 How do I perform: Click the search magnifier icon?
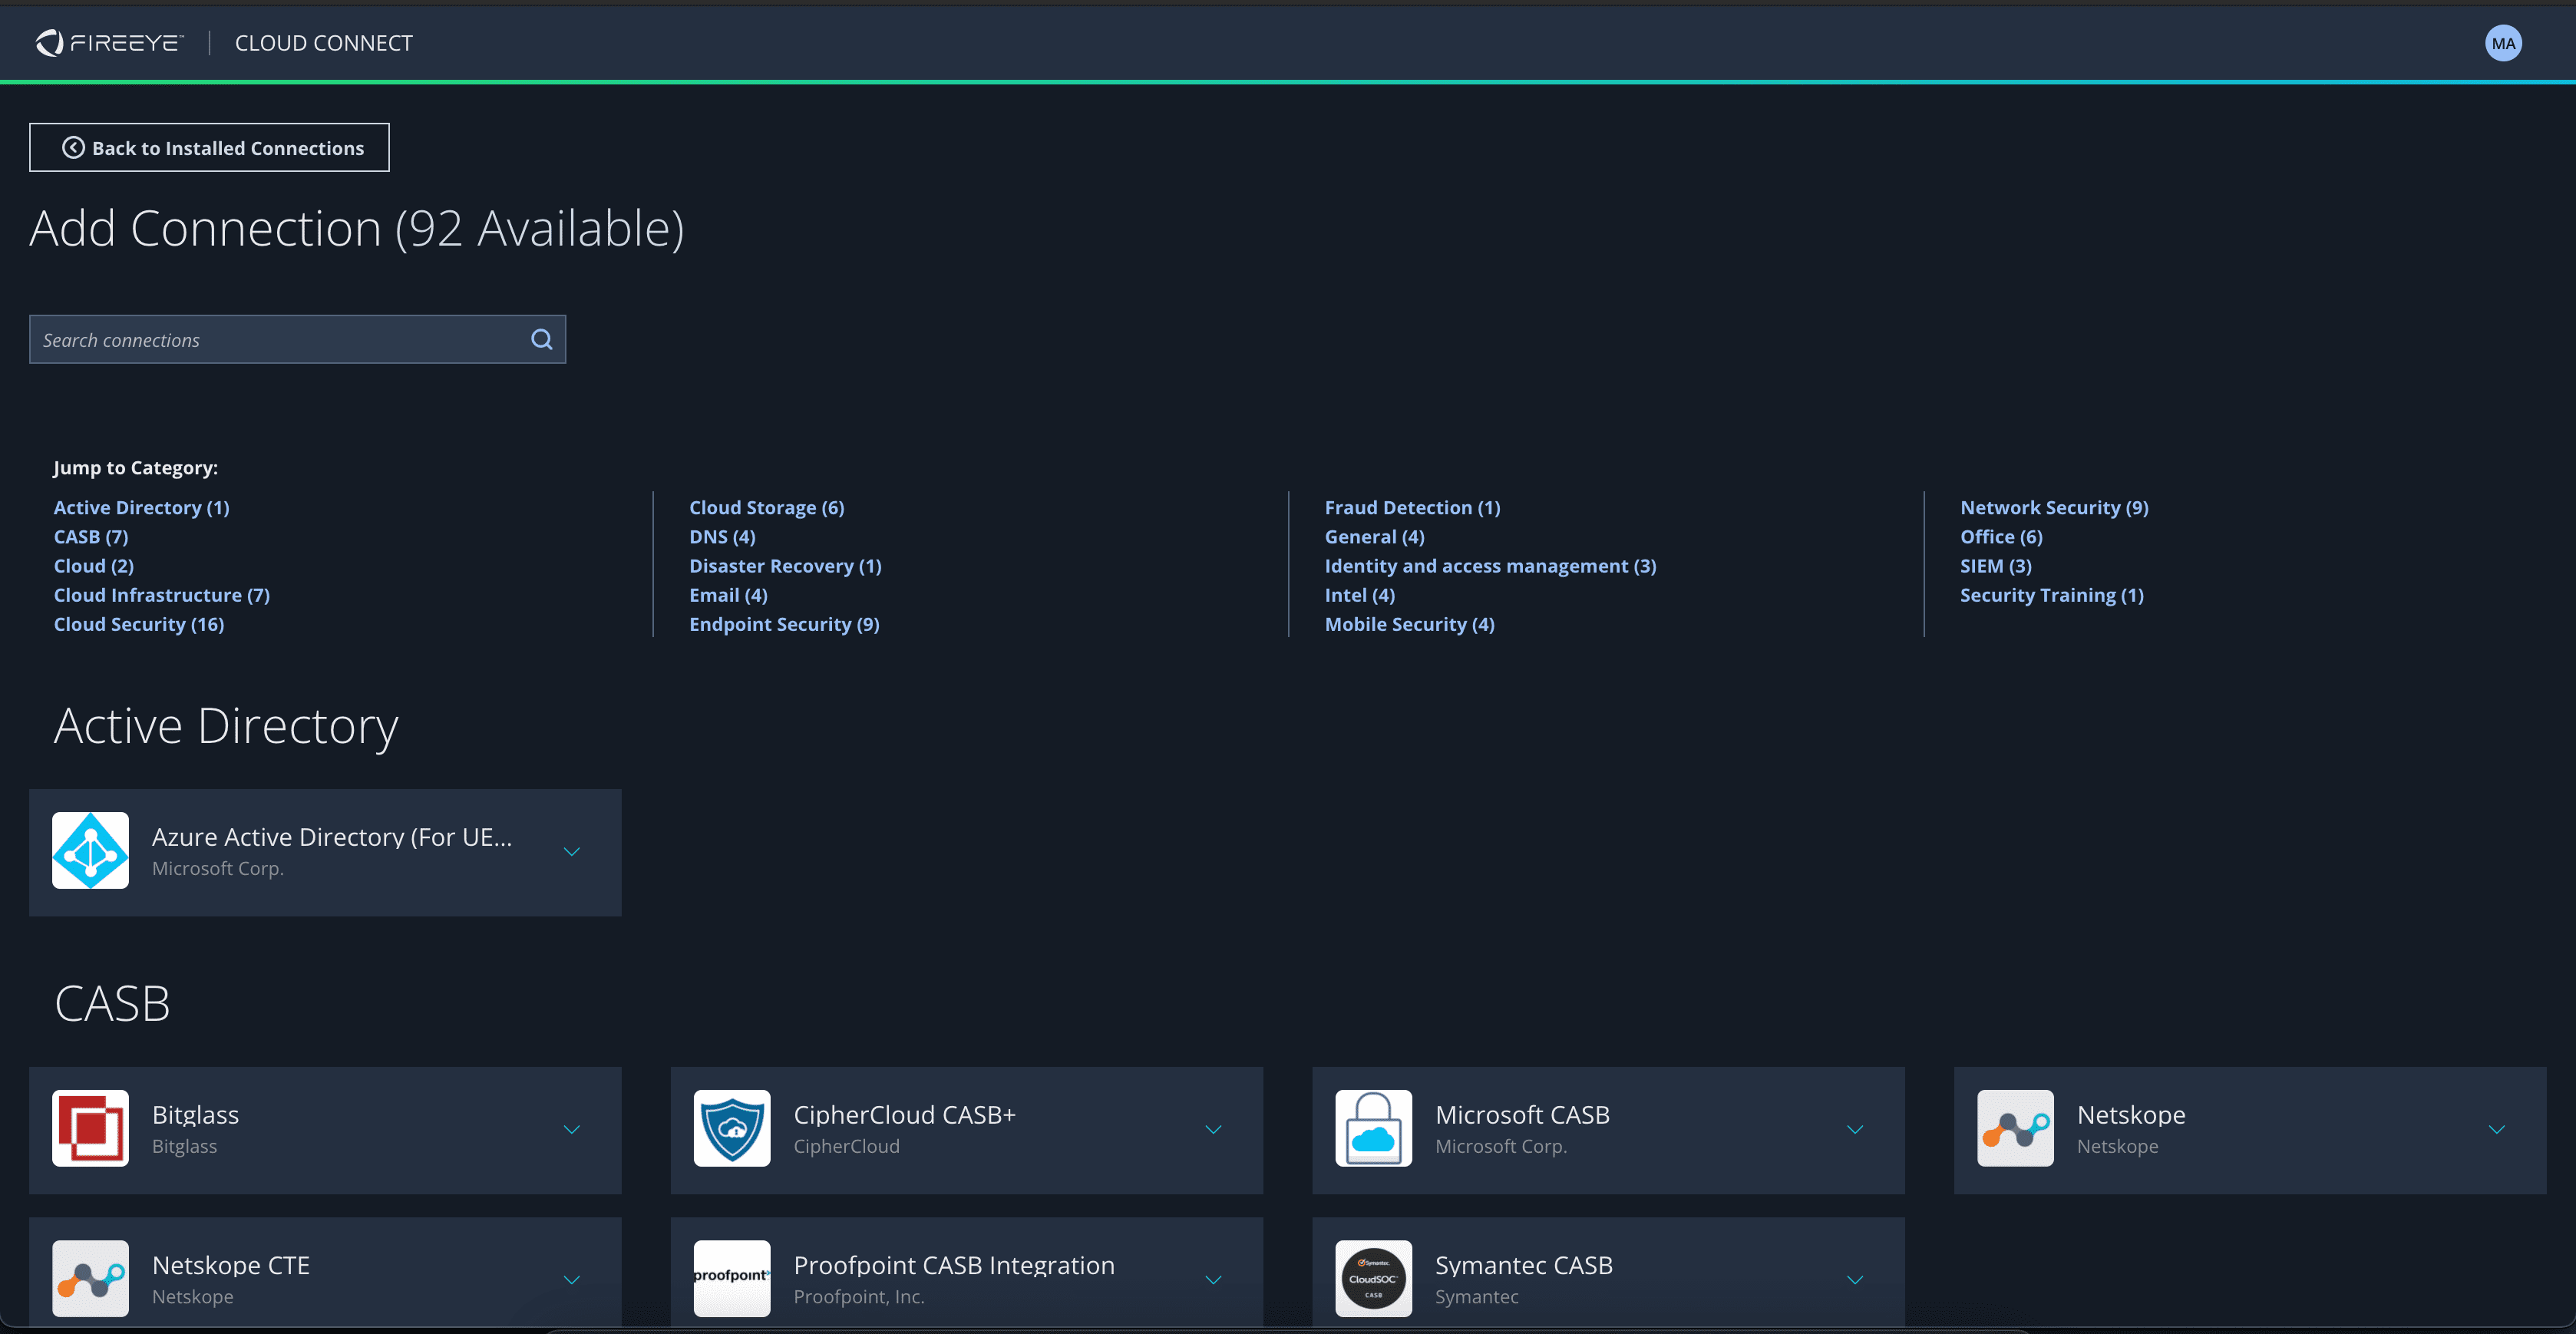[x=541, y=340]
